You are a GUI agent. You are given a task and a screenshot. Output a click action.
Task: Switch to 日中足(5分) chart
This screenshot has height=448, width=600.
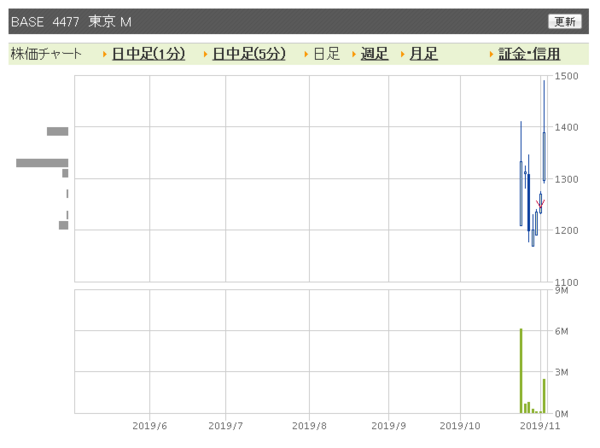(249, 54)
